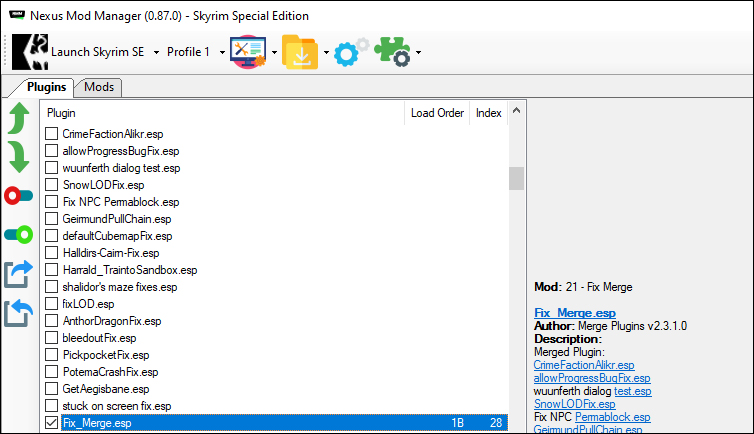
Task: Select the Fix_Merge.esp plugin row name
Action: (97, 423)
